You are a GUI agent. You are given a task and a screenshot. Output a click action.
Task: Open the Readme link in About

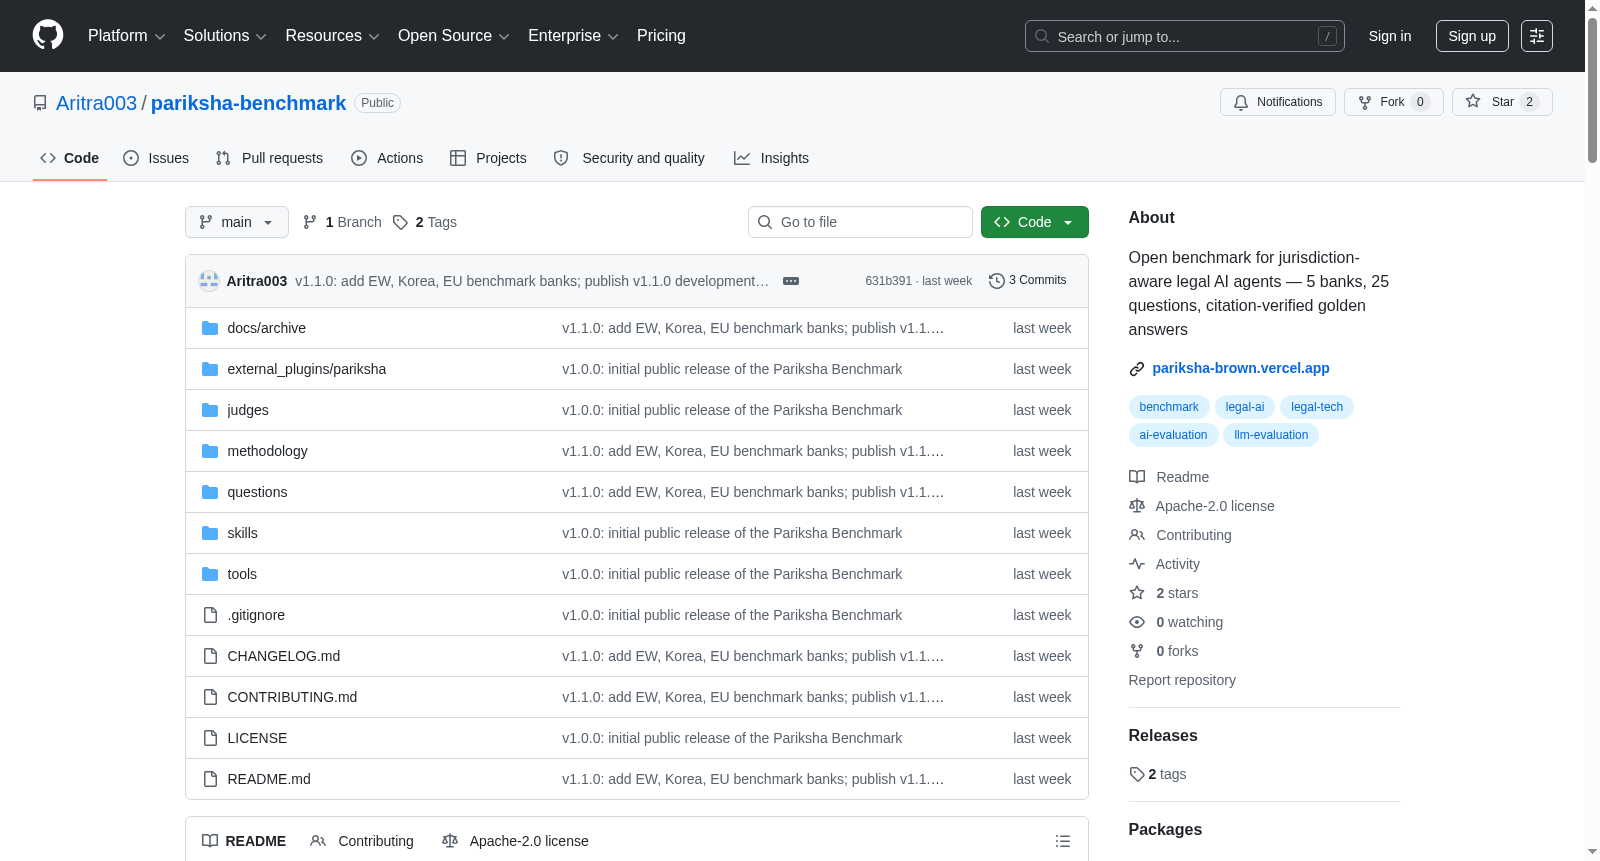click(1170, 477)
